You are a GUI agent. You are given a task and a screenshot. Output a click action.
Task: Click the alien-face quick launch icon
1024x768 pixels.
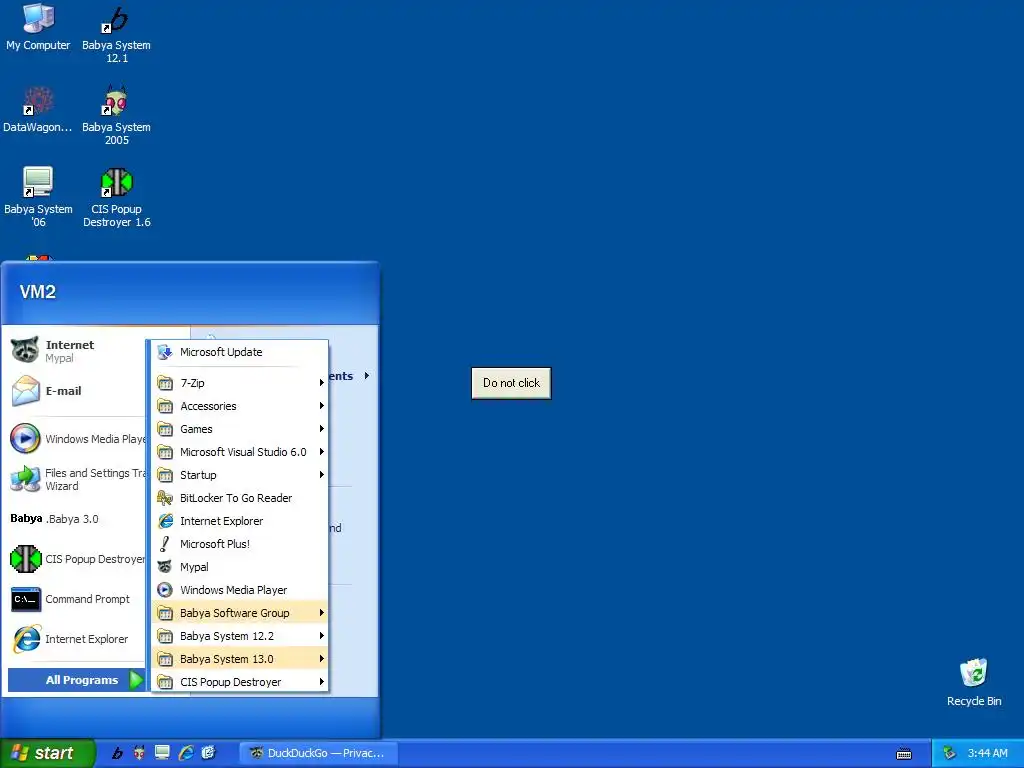[x=139, y=753]
